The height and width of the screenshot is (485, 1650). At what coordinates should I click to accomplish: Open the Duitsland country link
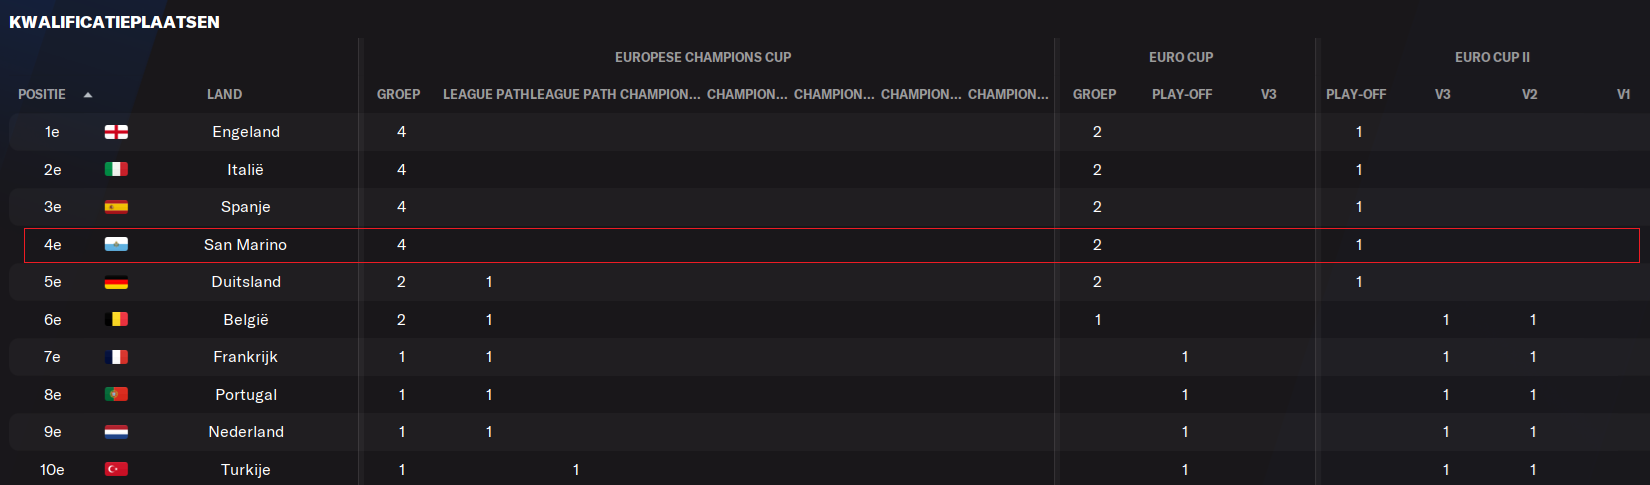point(246,282)
